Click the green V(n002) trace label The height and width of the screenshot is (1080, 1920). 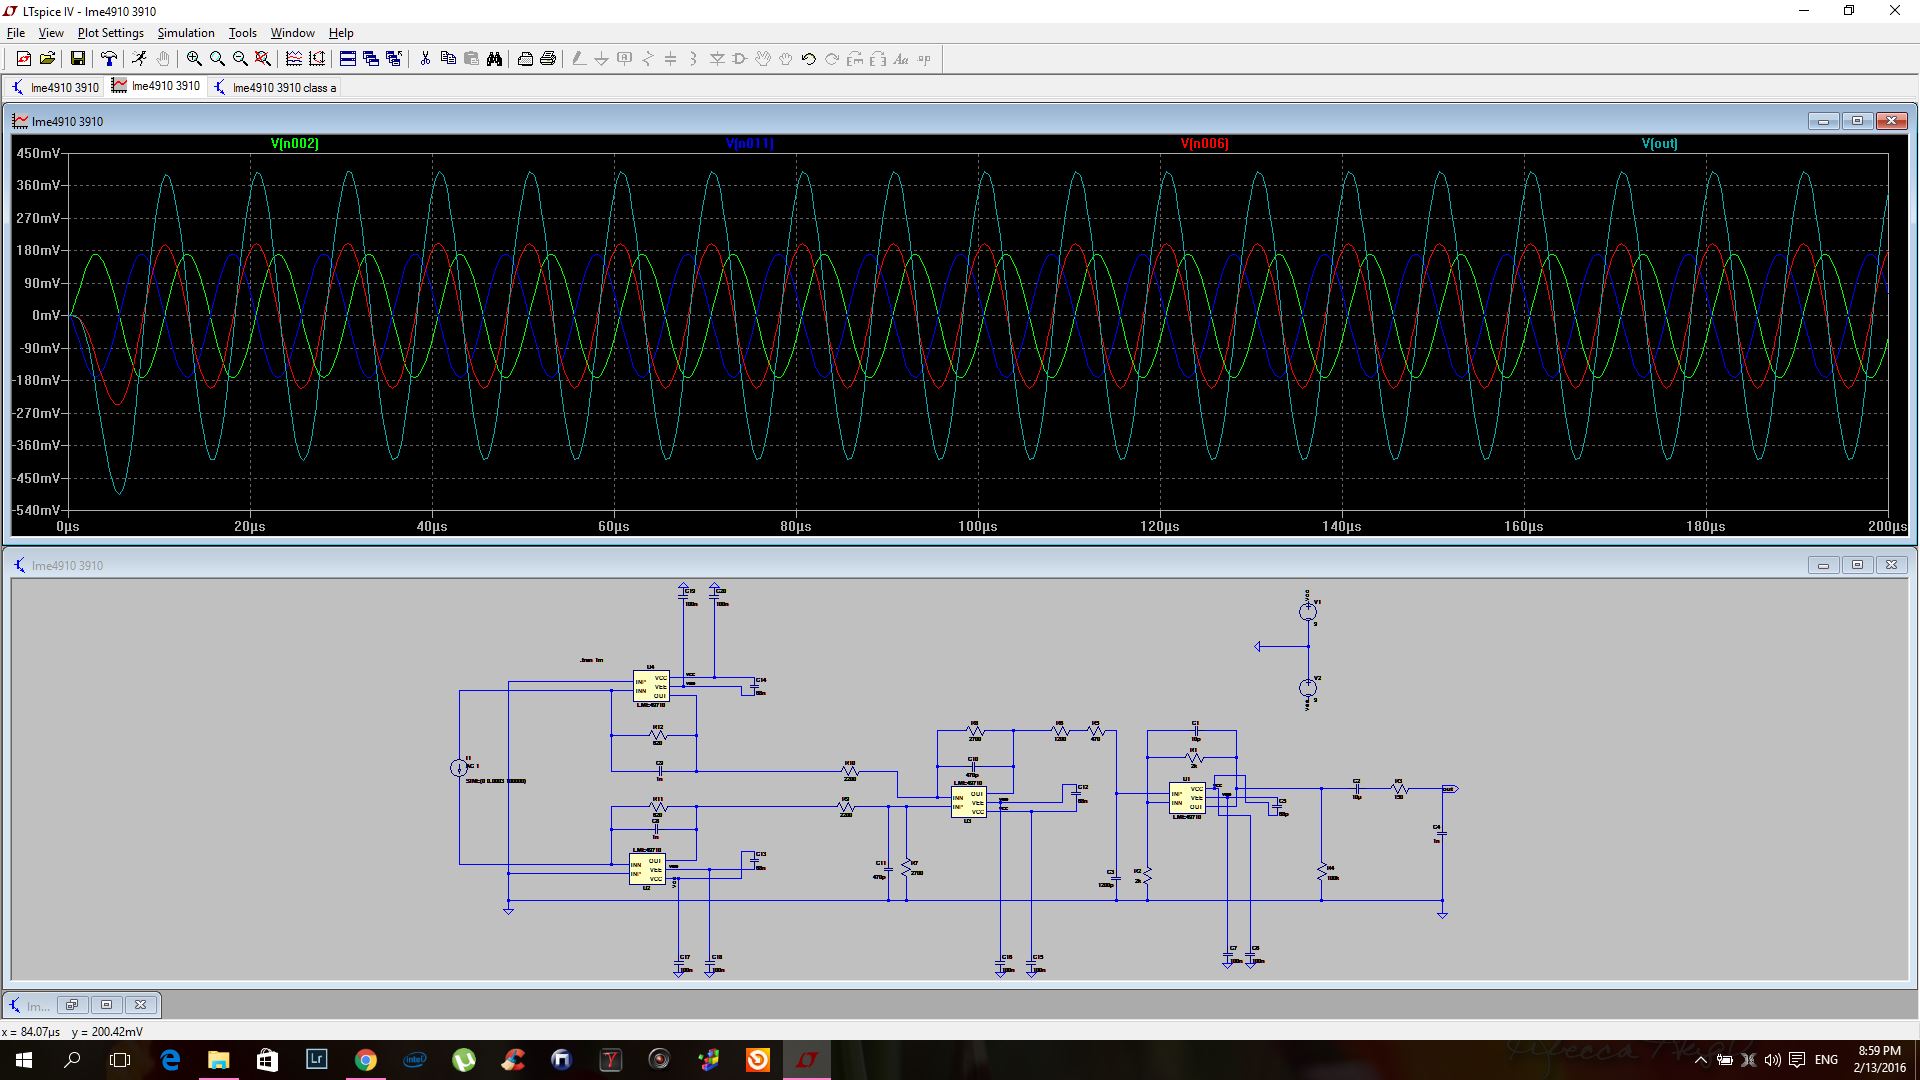[295, 143]
